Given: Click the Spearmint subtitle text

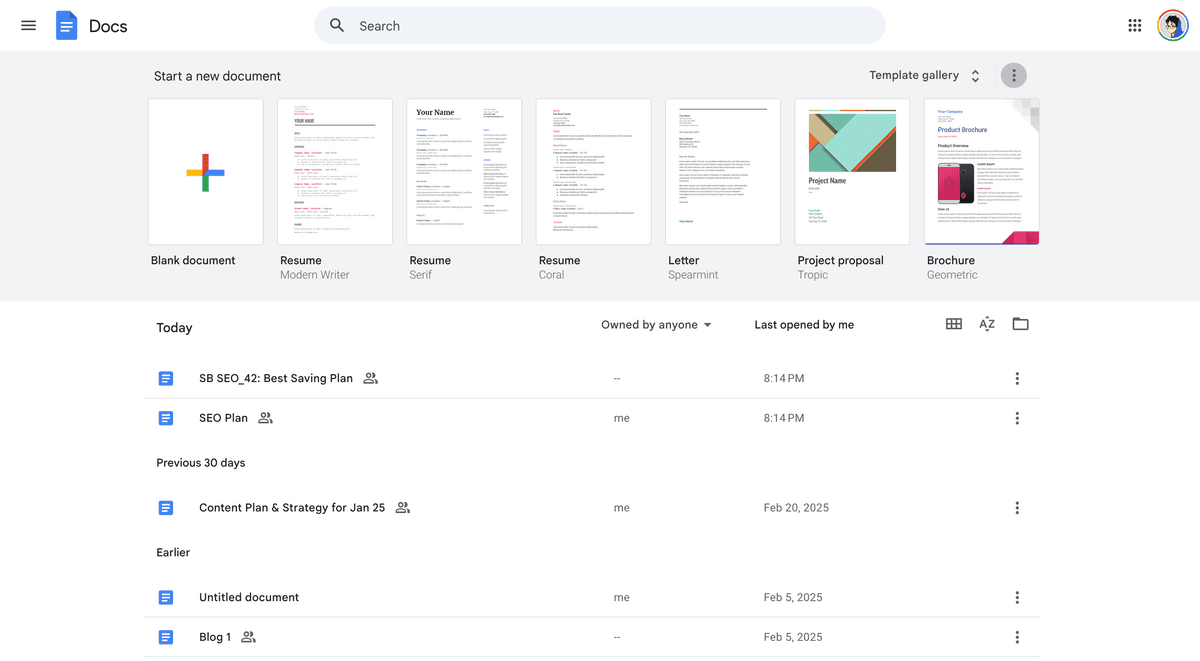Looking at the screenshot, I should 693,275.
